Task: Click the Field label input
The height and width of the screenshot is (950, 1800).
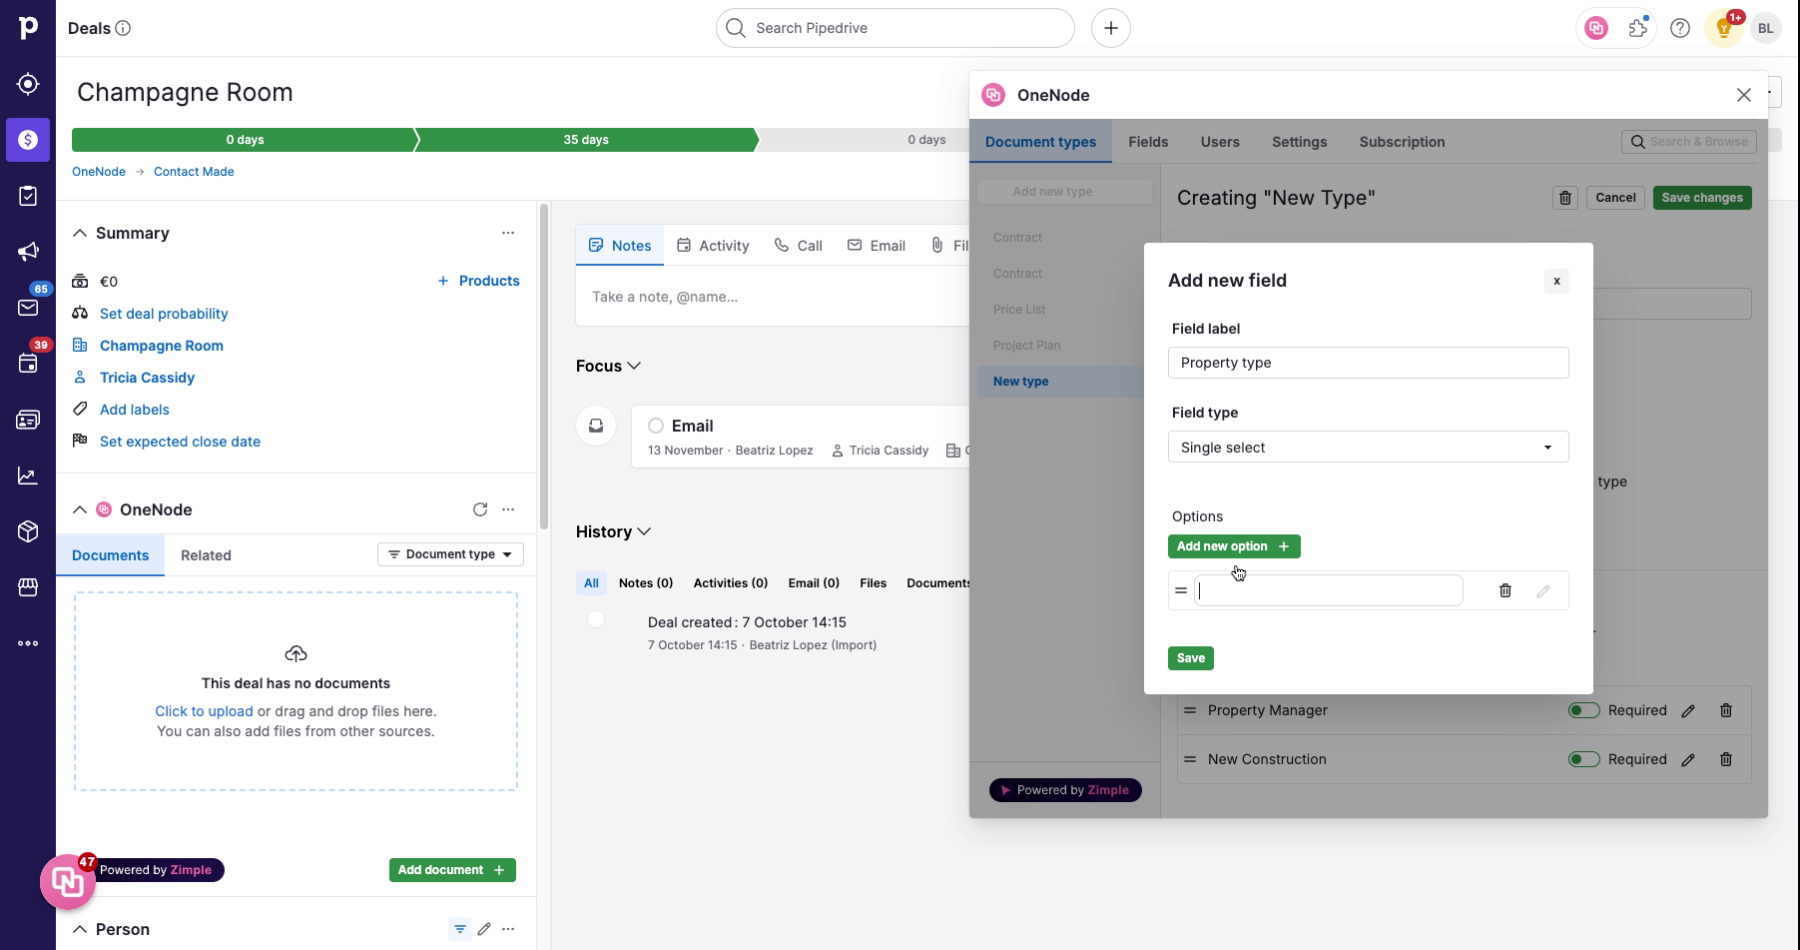Action: pyautogui.click(x=1368, y=363)
